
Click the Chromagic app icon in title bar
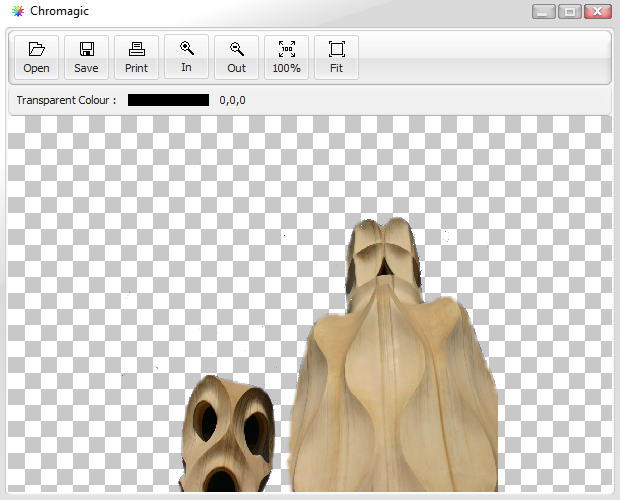click(x=18, y=11)
